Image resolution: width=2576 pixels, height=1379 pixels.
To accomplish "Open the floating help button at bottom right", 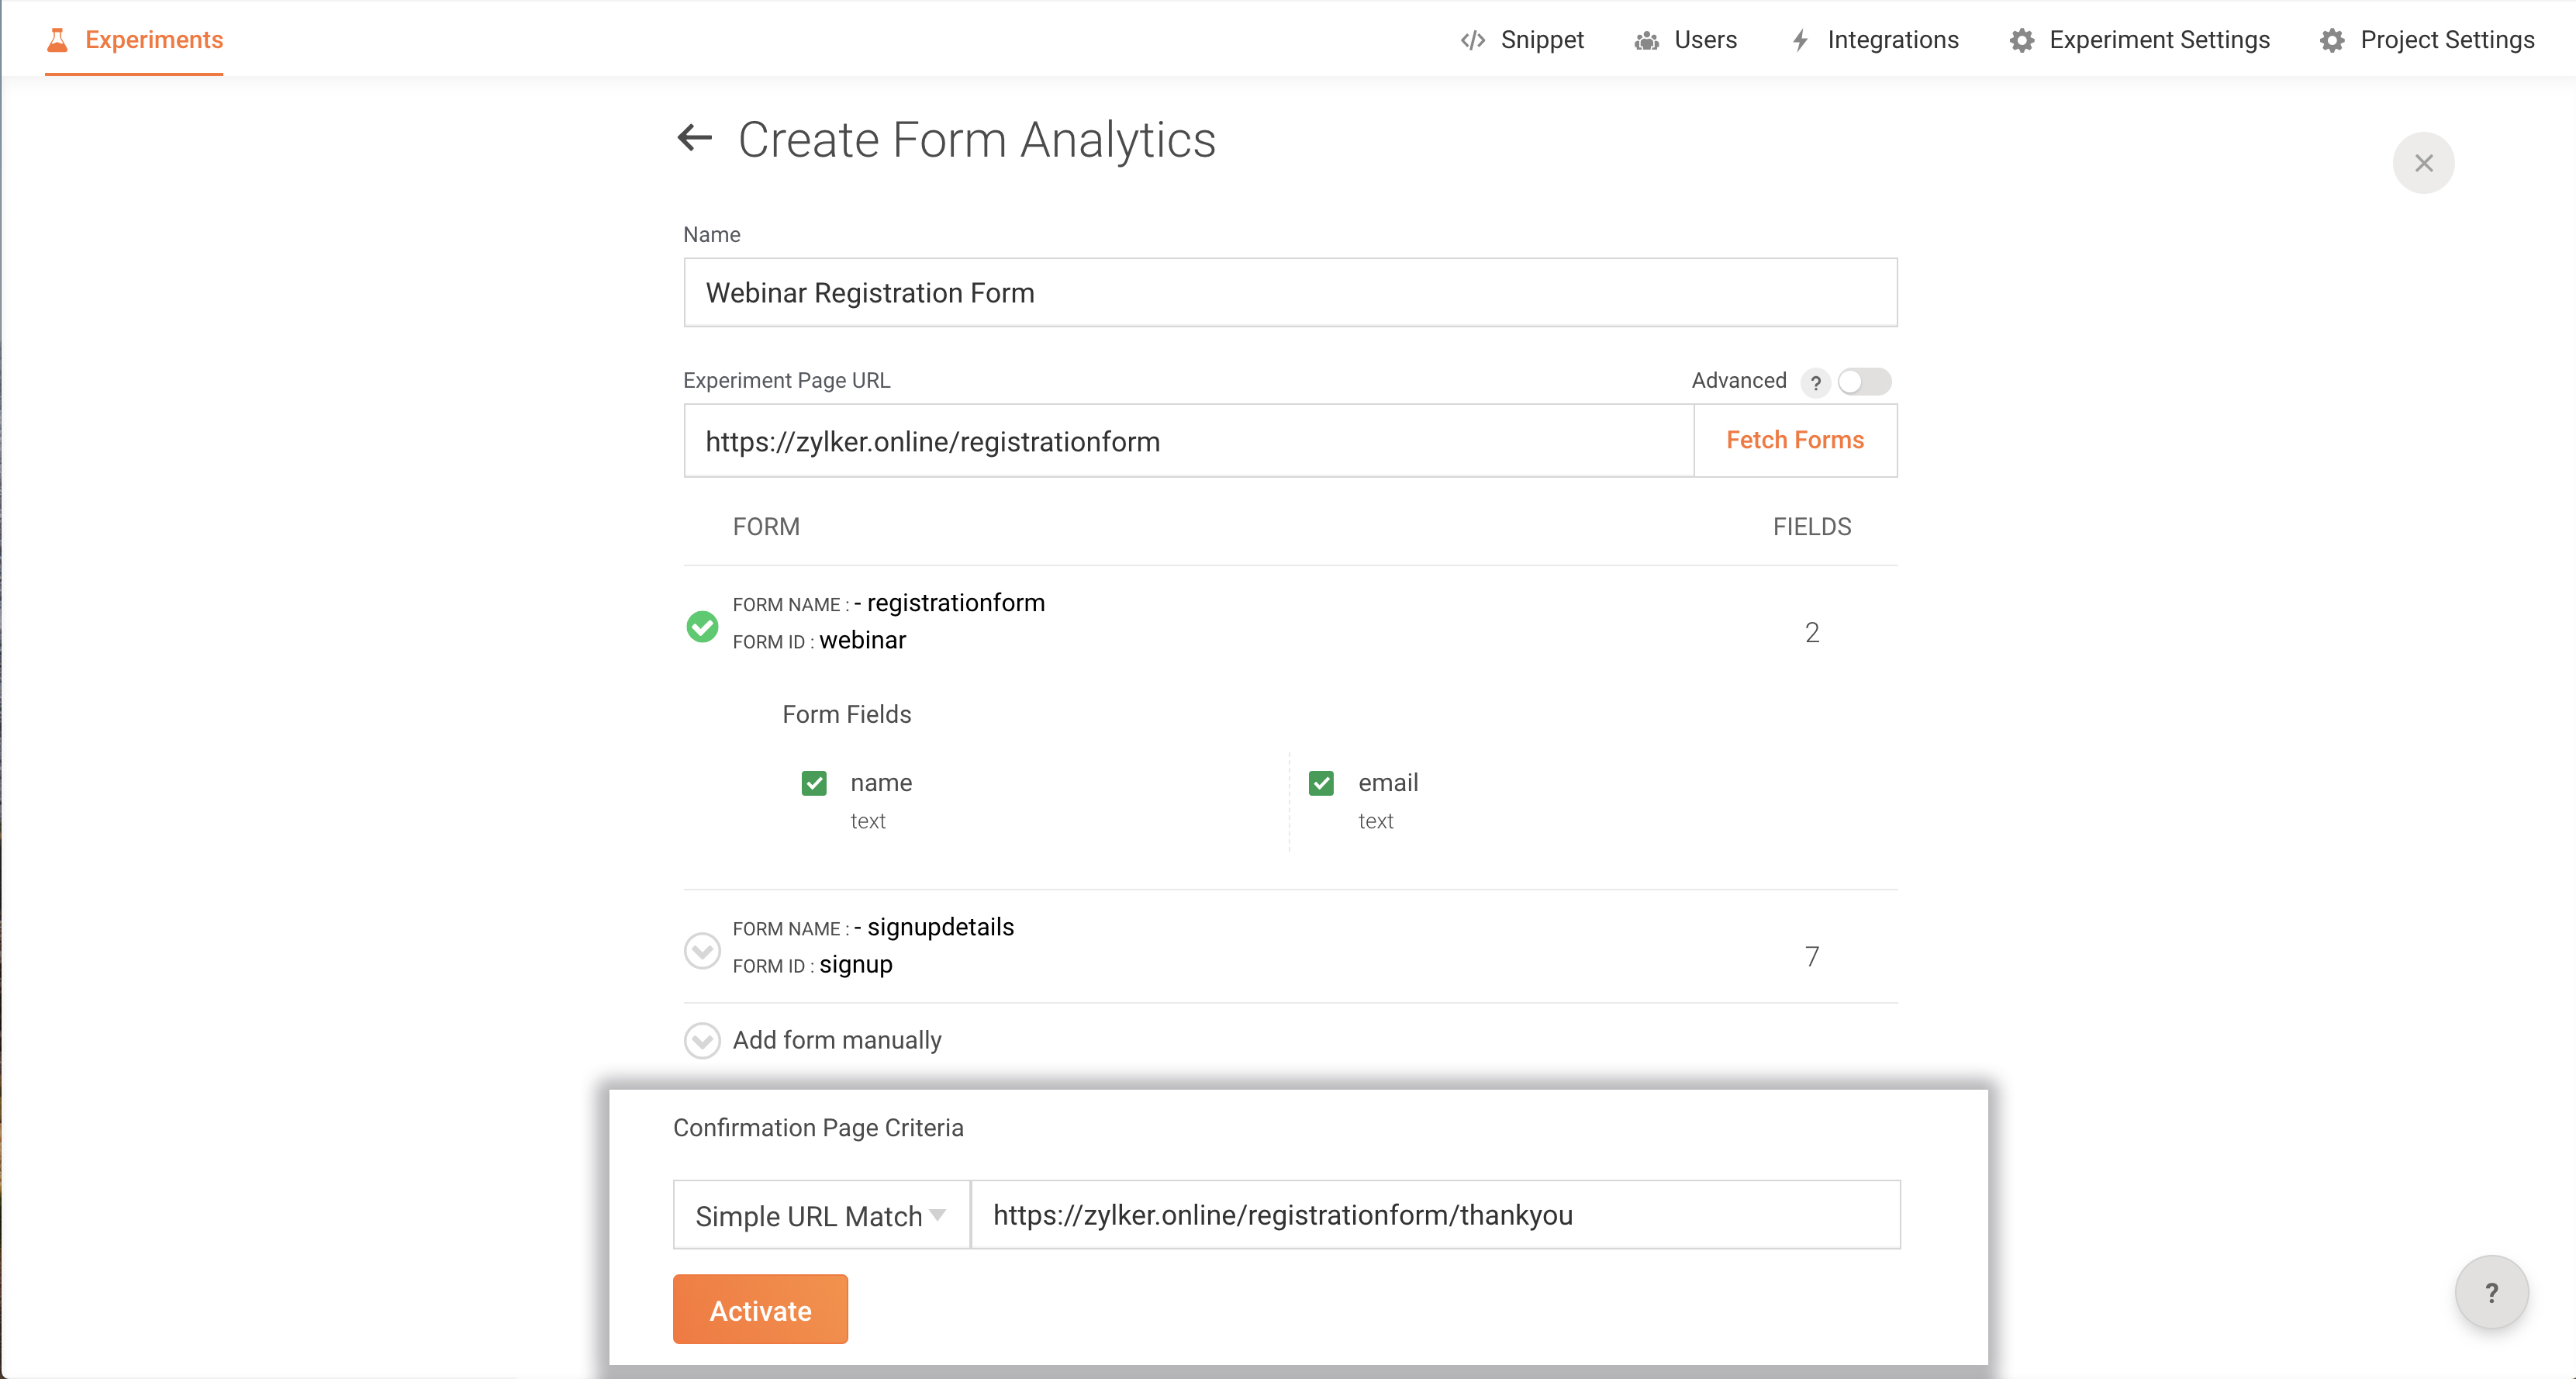I will 2491,1292.
